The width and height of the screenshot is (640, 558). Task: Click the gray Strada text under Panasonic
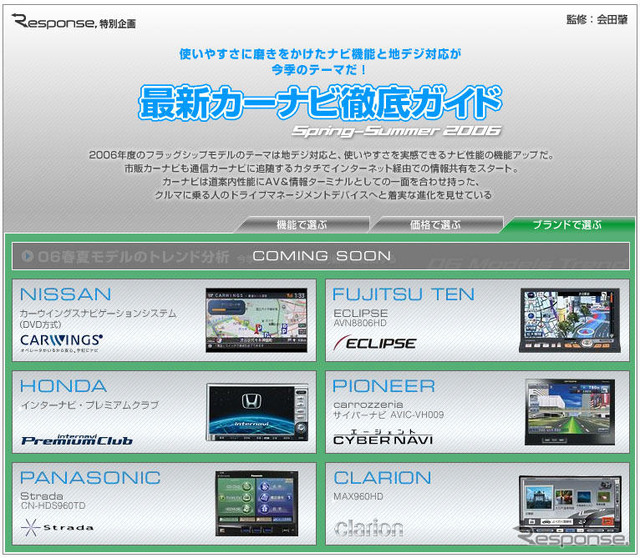click(x=42, y=496)
